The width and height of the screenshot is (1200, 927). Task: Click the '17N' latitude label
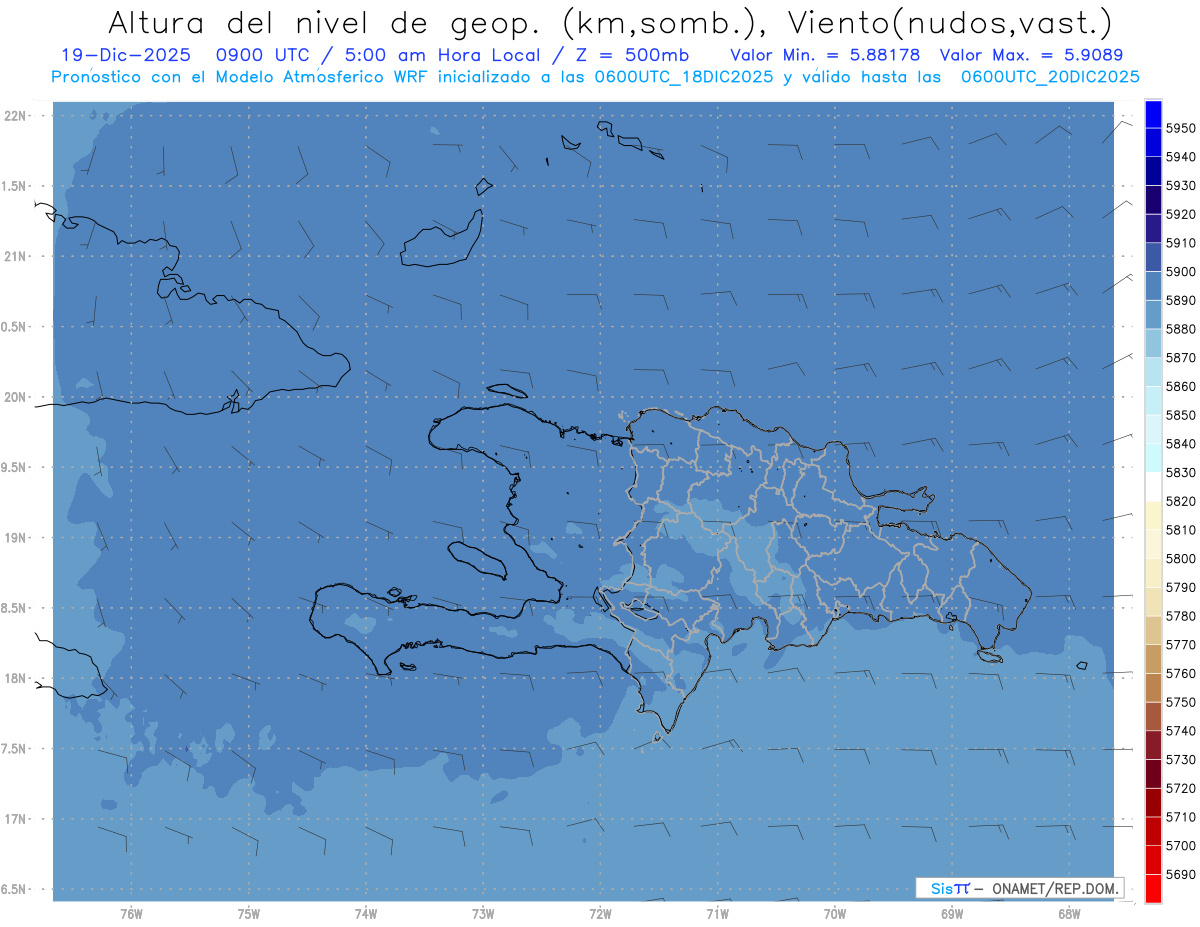[x=16, y=818]
